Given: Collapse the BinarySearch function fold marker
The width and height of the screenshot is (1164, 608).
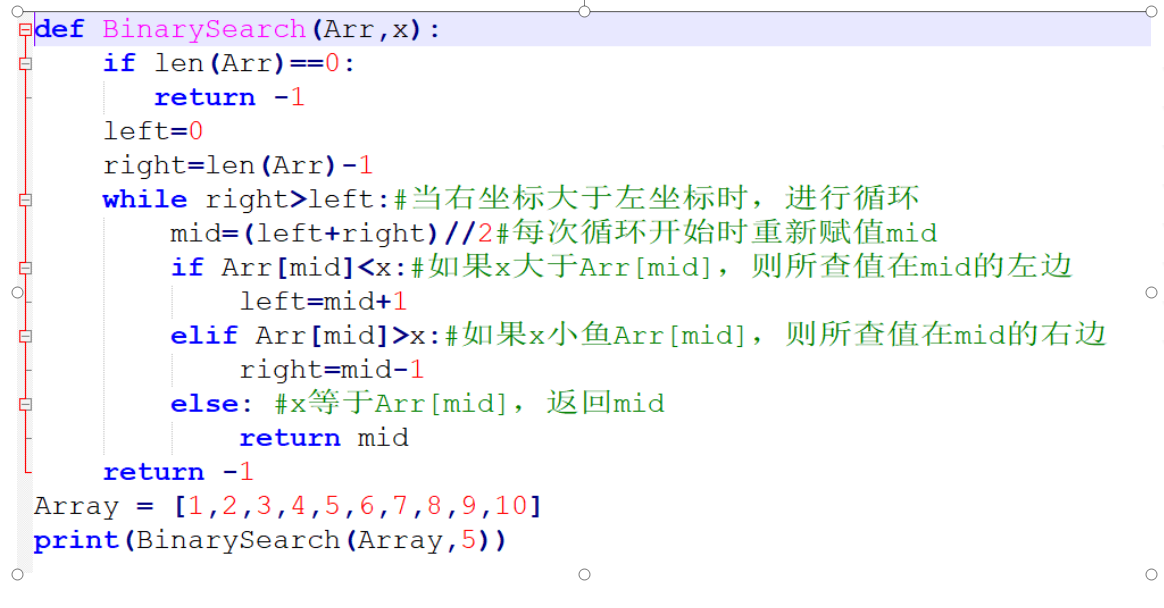Looking at the screenshot, I should click(25, 29).
